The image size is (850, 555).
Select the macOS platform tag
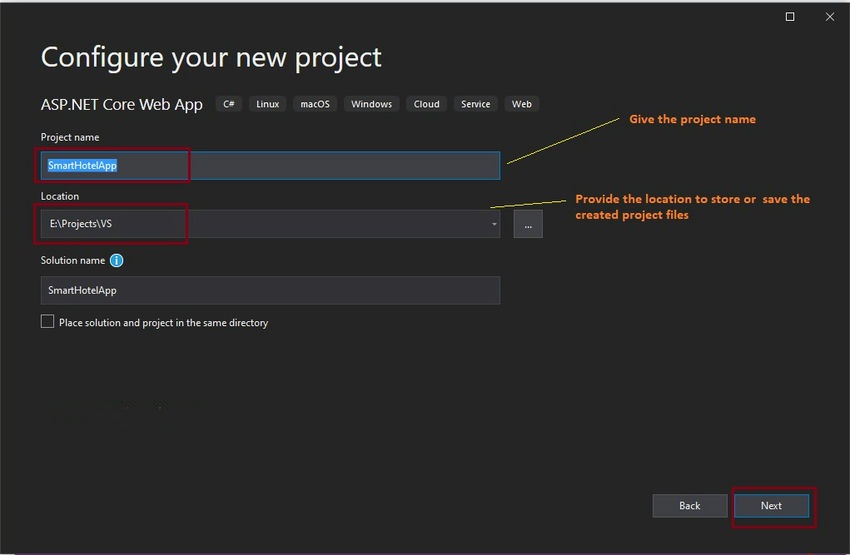(x=315, y=104)
